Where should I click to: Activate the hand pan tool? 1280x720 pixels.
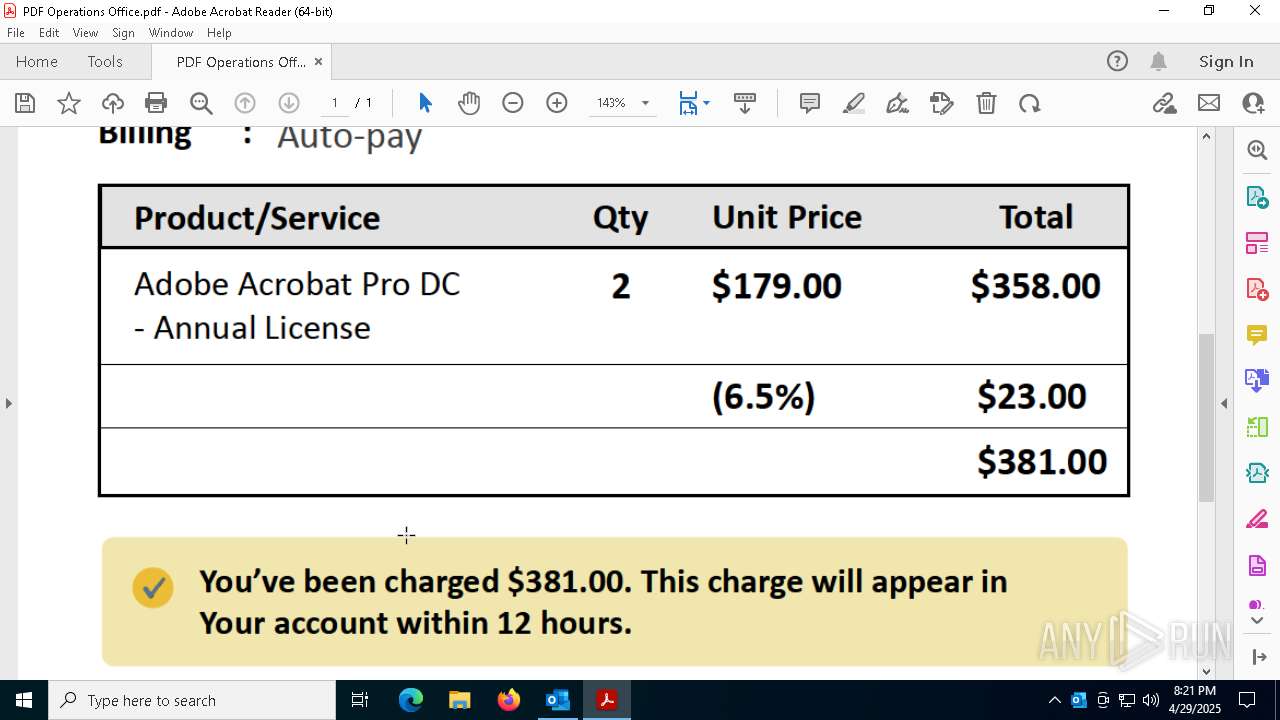tap(469, 103)
